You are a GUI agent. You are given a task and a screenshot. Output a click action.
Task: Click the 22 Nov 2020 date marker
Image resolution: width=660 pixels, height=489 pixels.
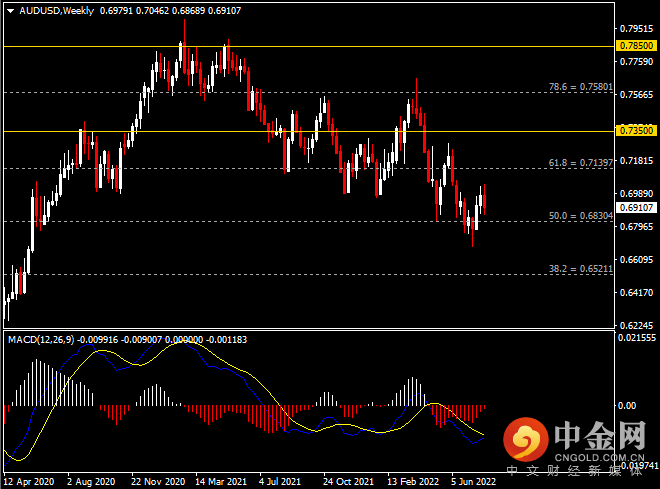(158, 481)
